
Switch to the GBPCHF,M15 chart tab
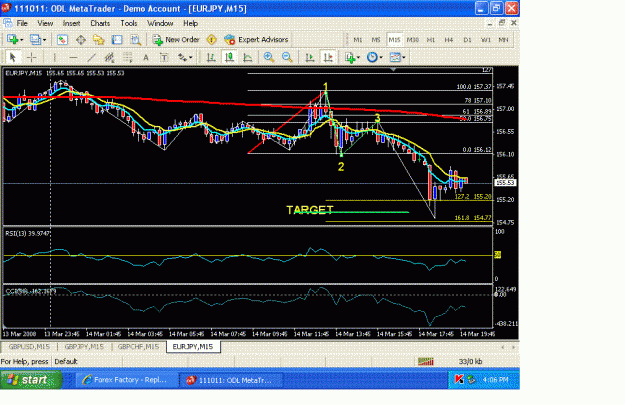pos(138,347)
